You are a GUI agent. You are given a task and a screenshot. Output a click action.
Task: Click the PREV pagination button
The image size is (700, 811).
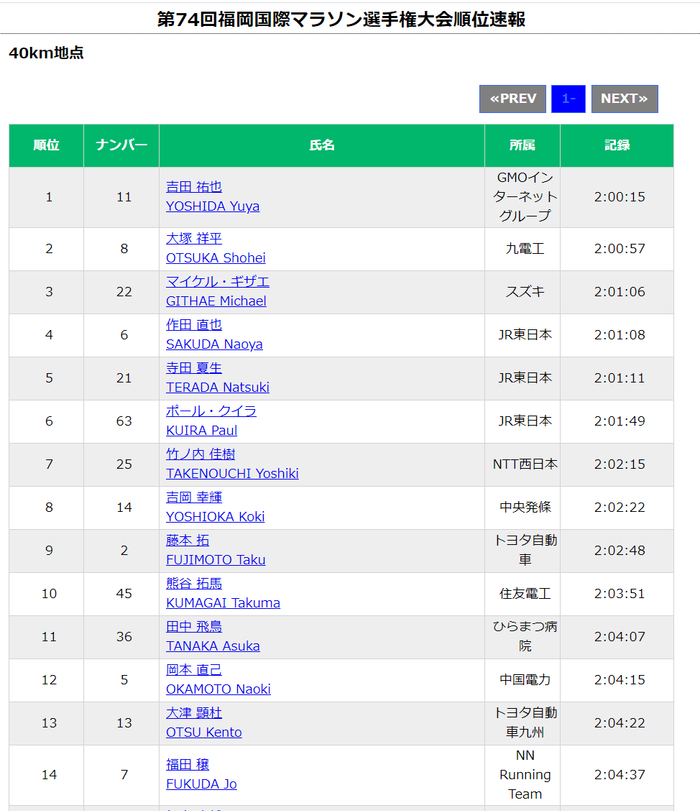513,98
